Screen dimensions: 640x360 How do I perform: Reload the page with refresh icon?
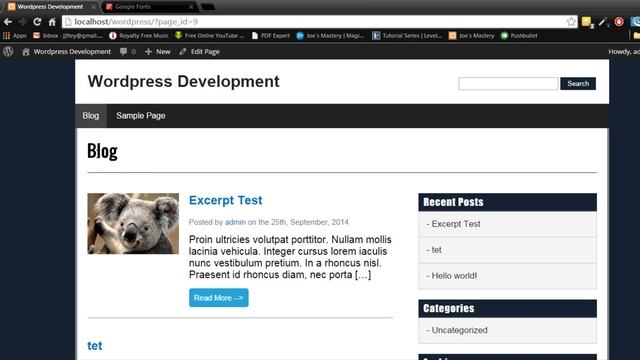[x=37, y=22]
